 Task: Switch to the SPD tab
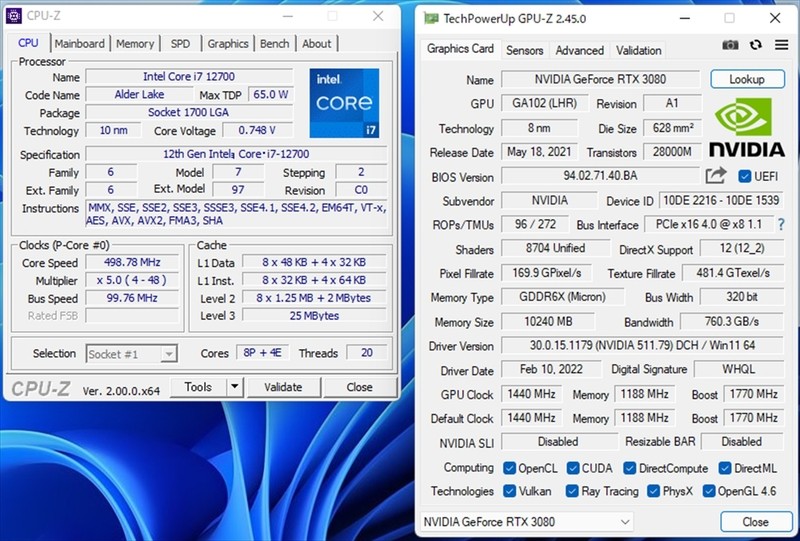tap(180, 44)
